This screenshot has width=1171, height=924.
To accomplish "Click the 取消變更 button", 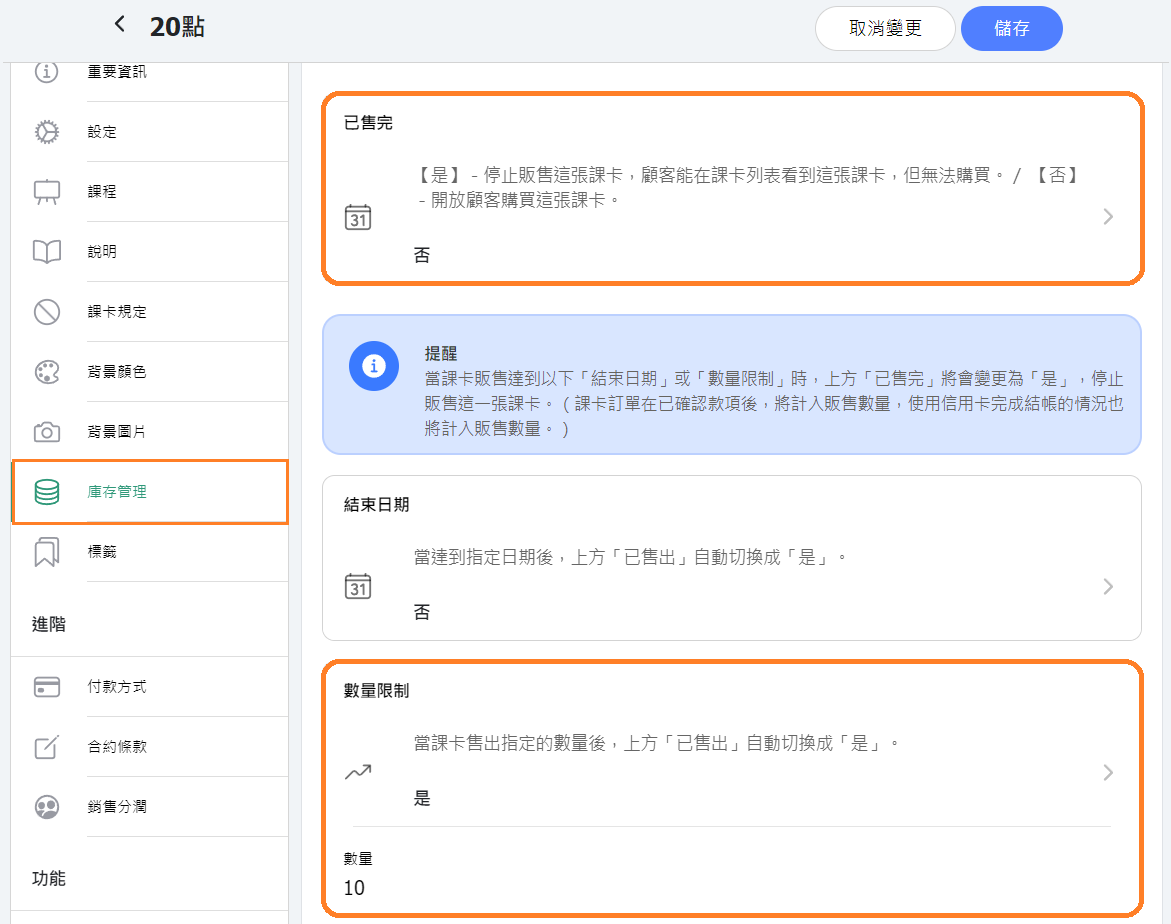I will coord(885,29).
